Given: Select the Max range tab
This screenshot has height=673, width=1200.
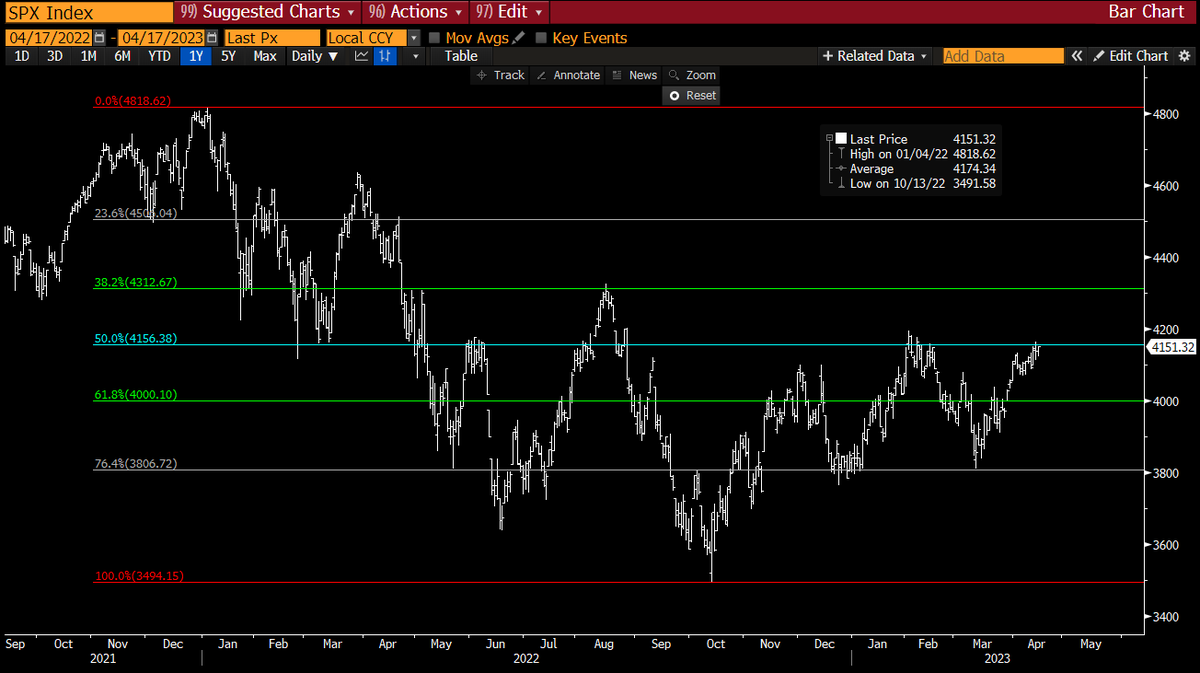Looking at the screenshot, I should [264, 56].
